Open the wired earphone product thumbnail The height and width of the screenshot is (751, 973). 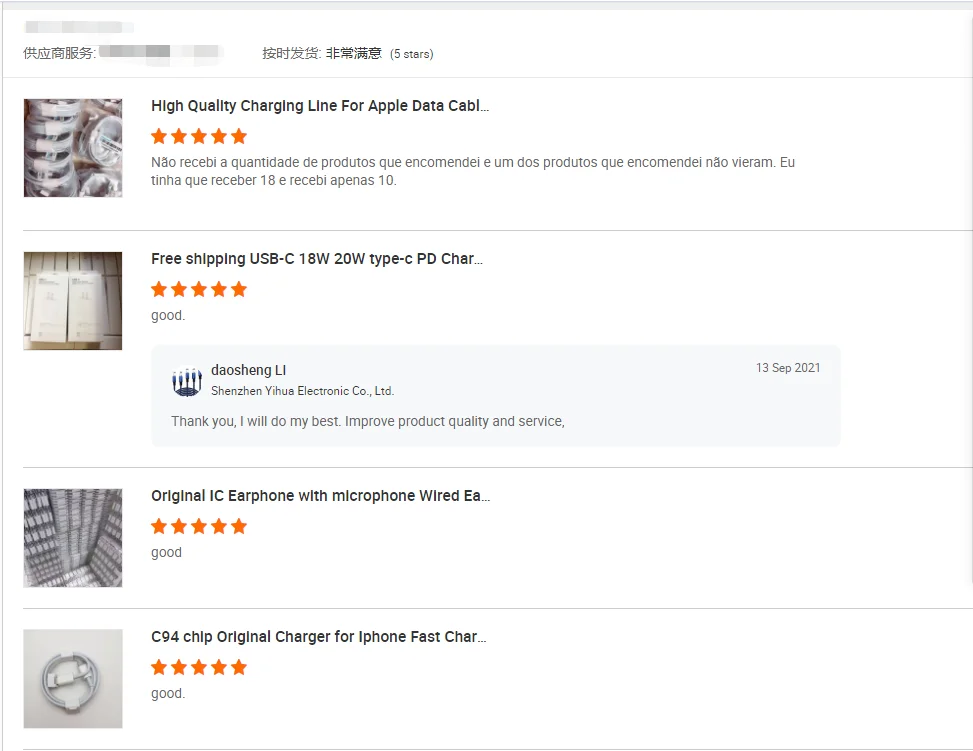coord(73,538)
